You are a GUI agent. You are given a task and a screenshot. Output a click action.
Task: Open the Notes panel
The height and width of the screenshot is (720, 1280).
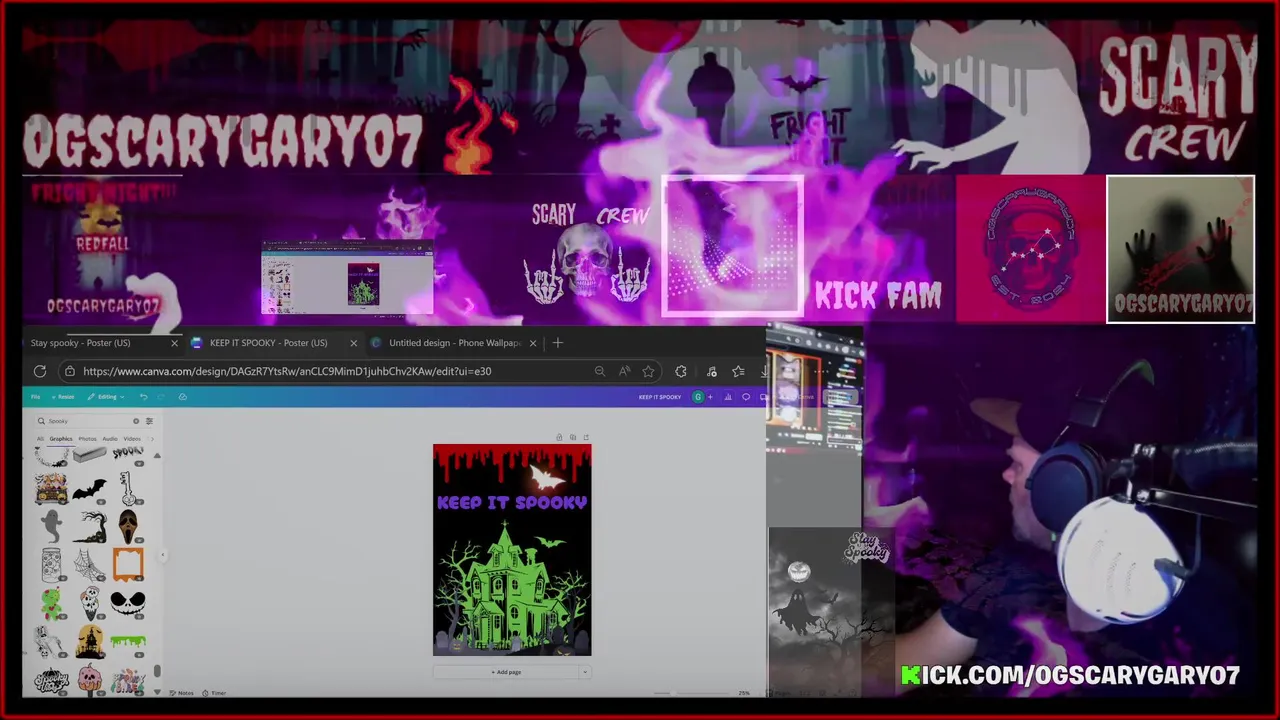(x=182, y=693)
